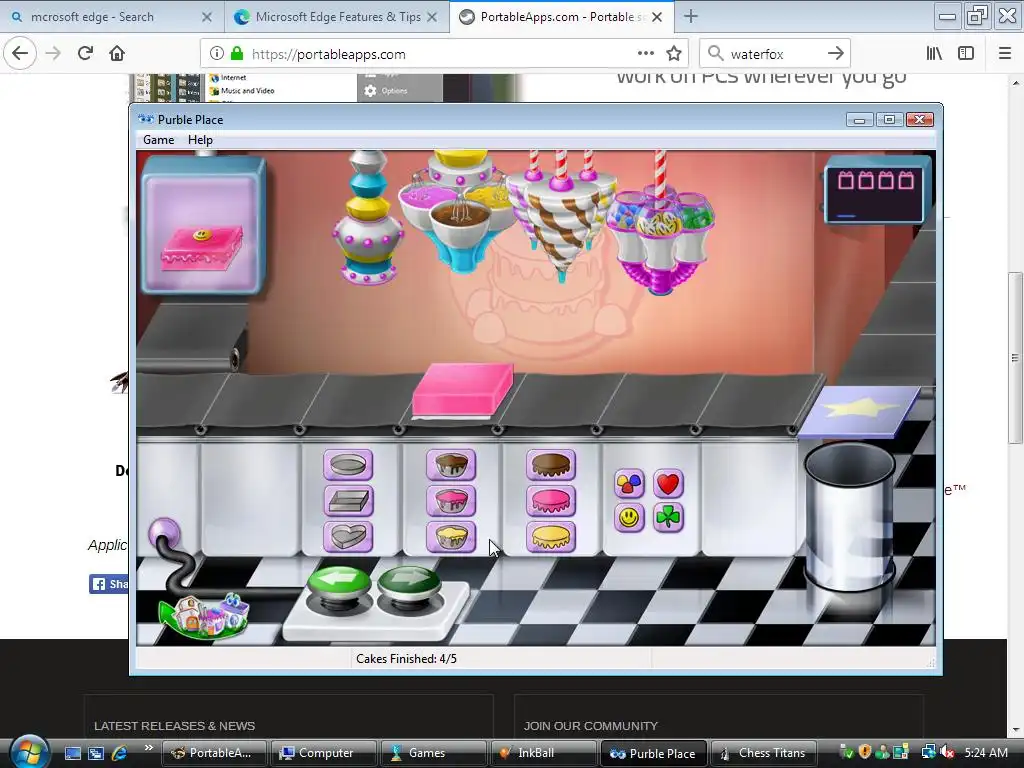Screen dimensions: 1024x768
Task: Open page actions three-dot menu
Action: point(645,53)
